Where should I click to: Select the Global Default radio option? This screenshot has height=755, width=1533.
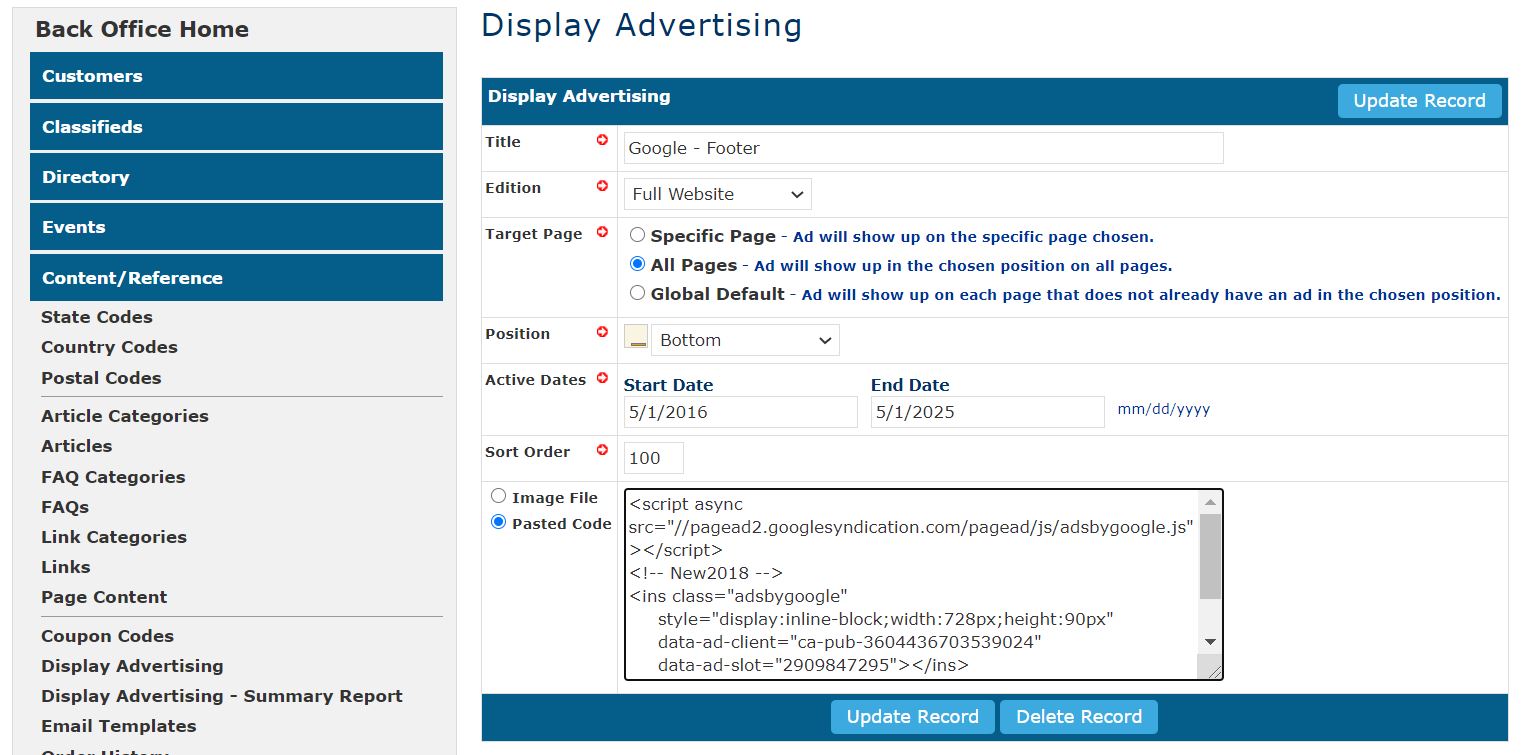point(637,294)
